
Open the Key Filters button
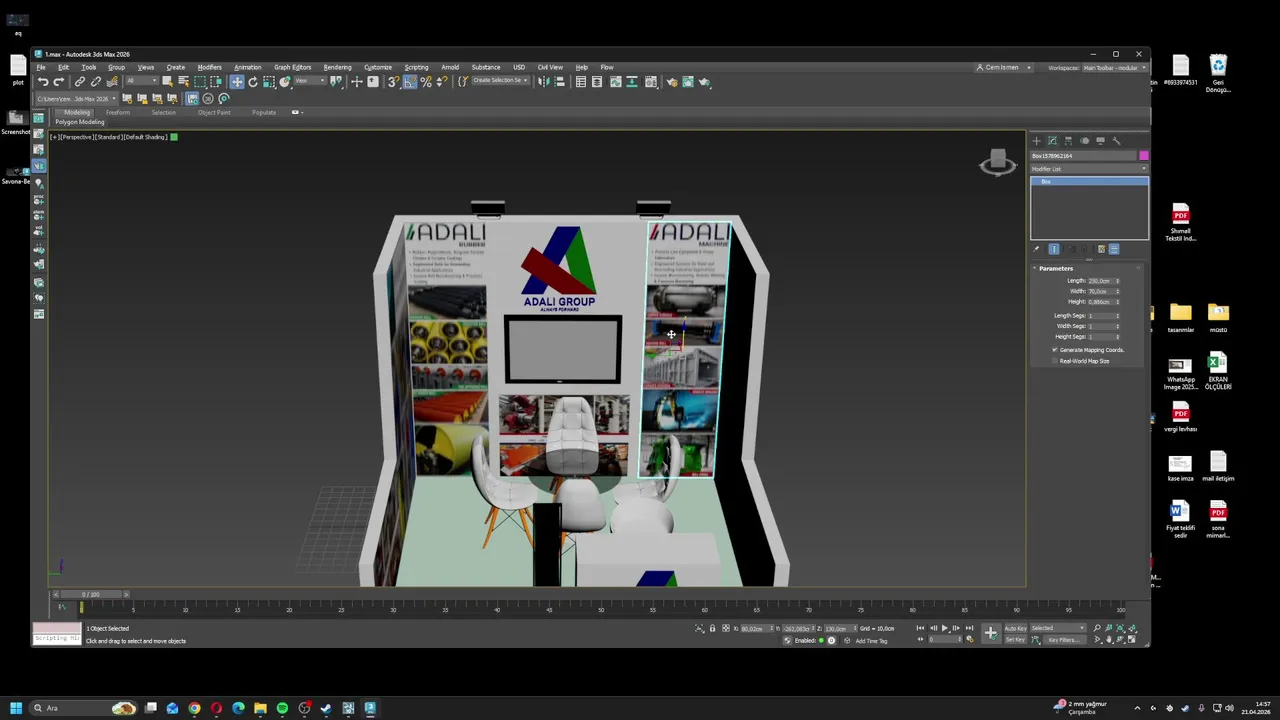tap(1064, 640)
